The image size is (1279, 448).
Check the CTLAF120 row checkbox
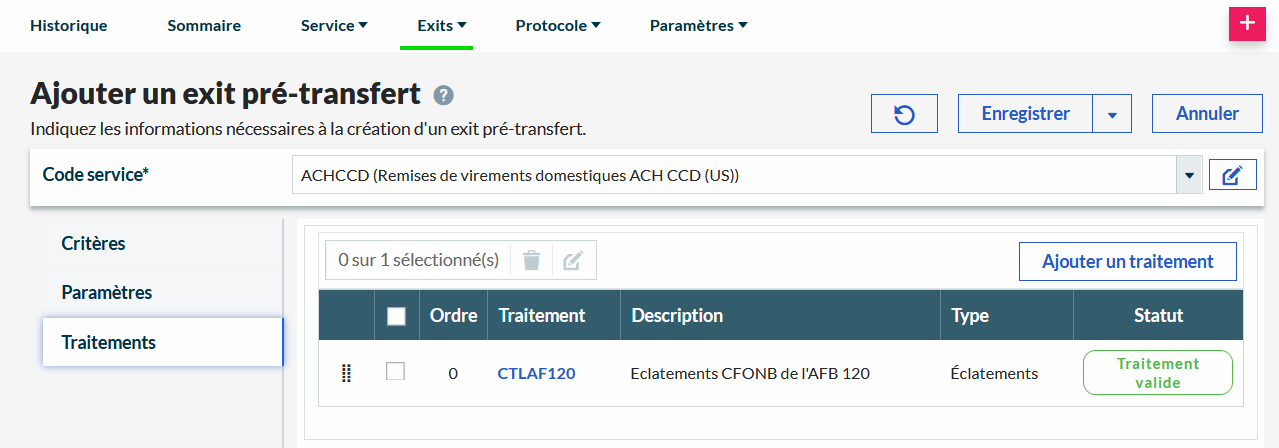tap(396, 372)
